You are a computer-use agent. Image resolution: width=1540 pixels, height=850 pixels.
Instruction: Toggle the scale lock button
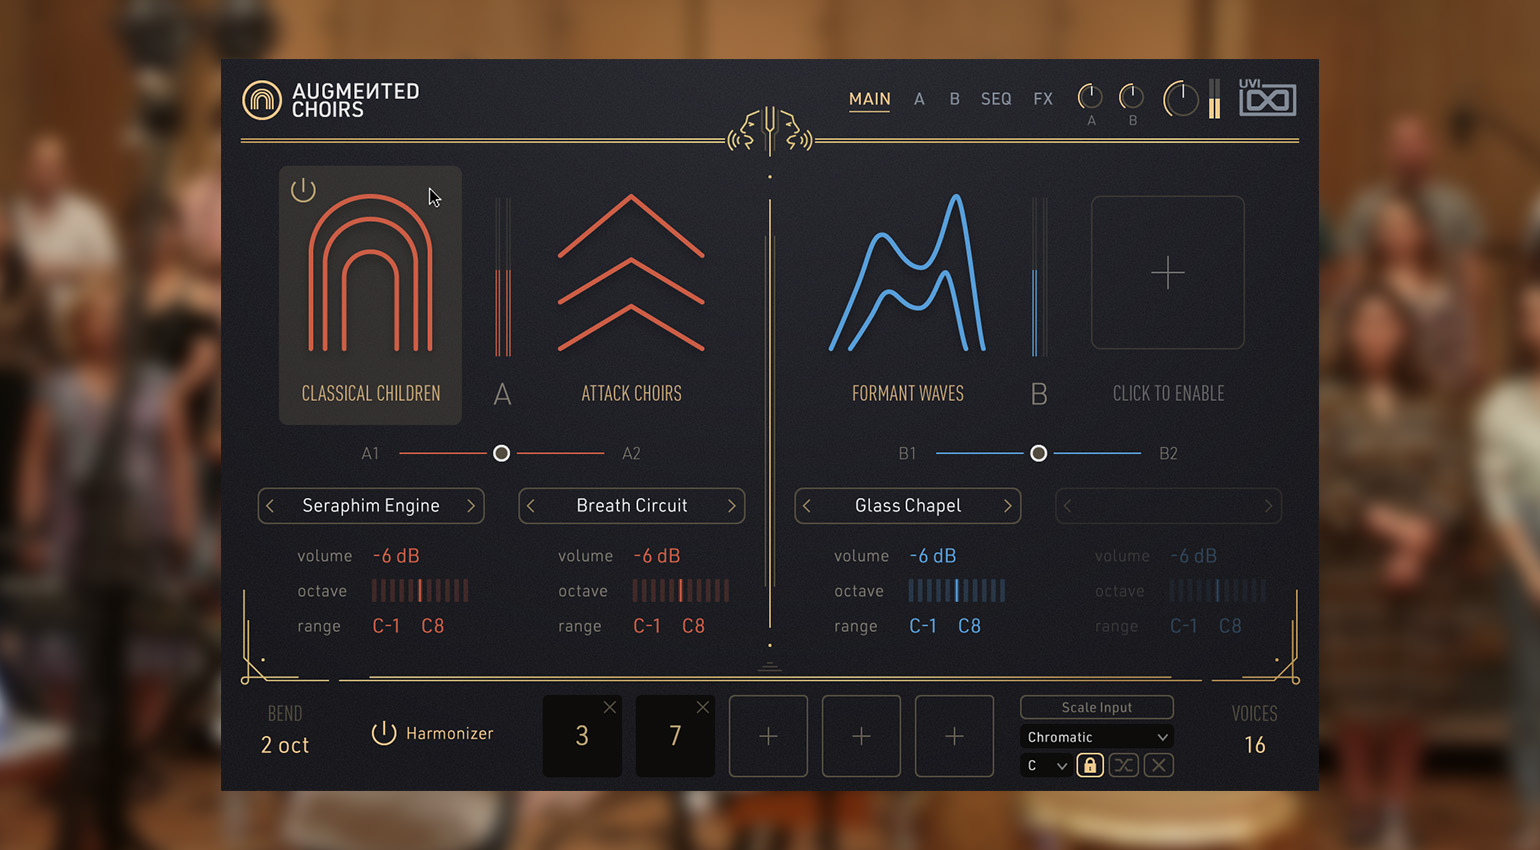pos(1089,766)
